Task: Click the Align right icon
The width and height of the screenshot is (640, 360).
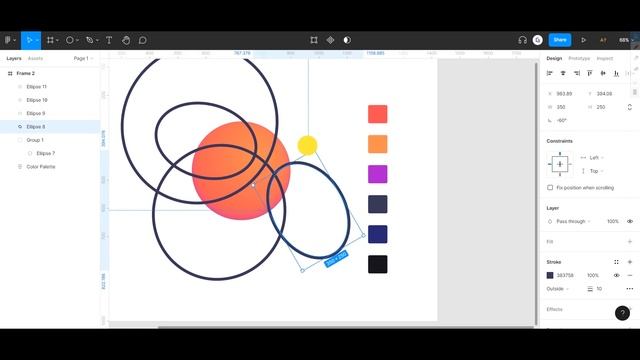Action: [x=576, y=73]
